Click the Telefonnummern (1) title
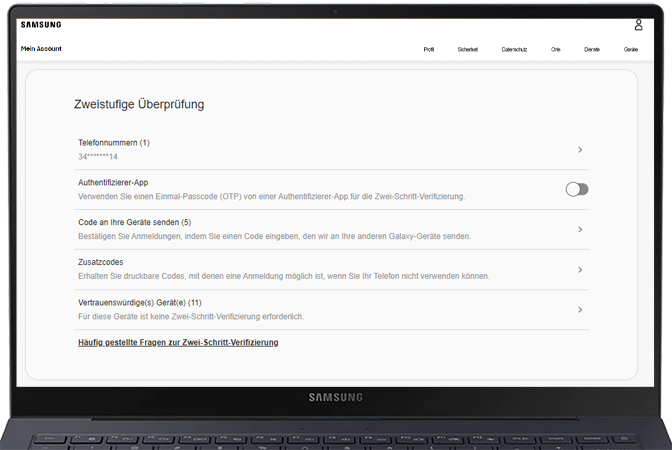This screenshot has height=450, width=672. pos(114,143)
